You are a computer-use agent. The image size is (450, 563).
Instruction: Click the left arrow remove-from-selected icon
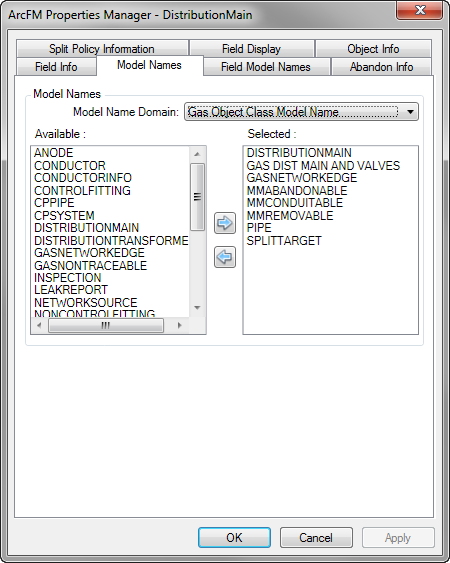225,257
